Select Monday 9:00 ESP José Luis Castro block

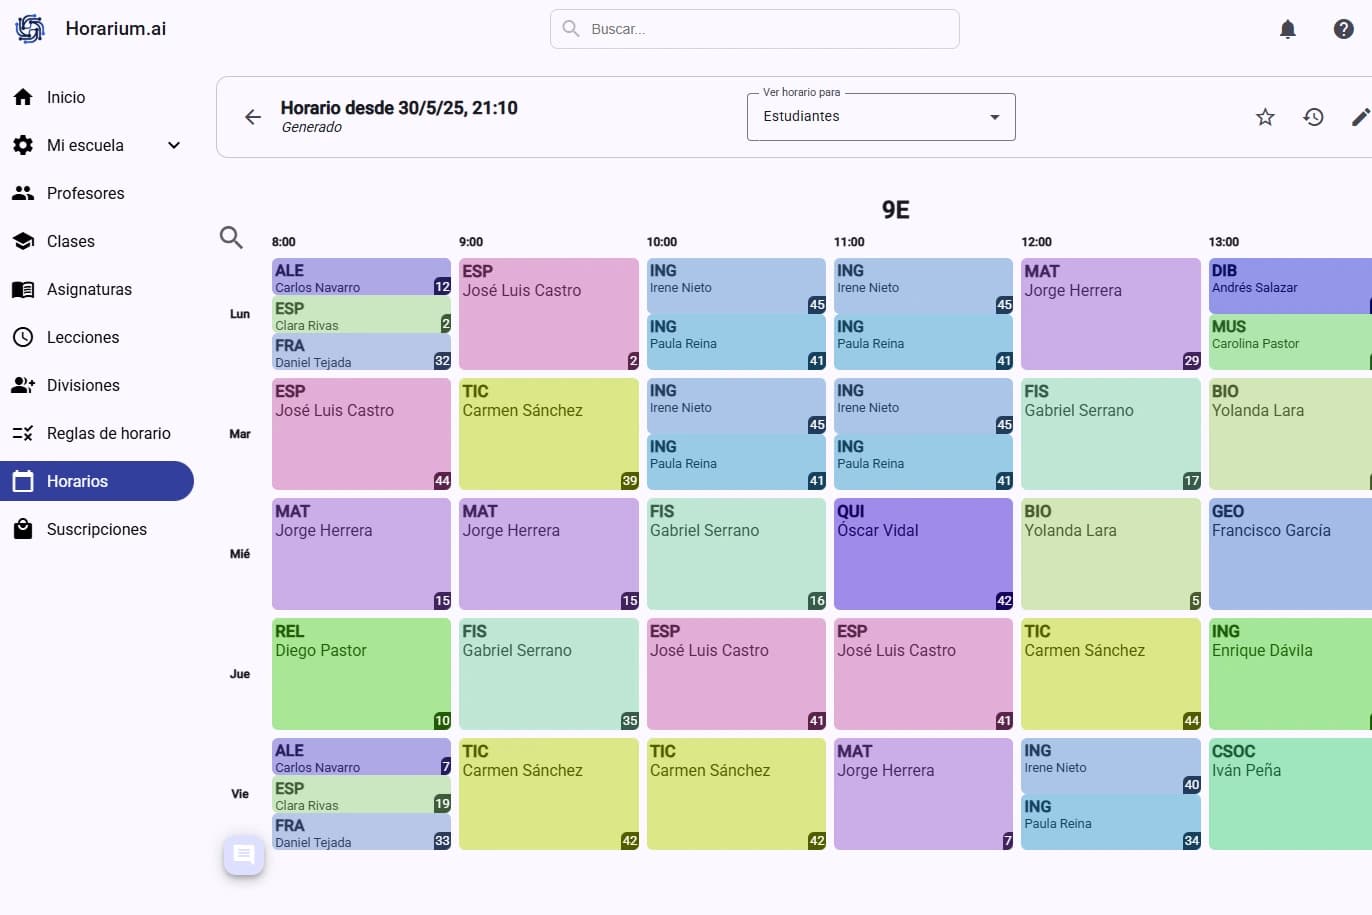(548, 314)
